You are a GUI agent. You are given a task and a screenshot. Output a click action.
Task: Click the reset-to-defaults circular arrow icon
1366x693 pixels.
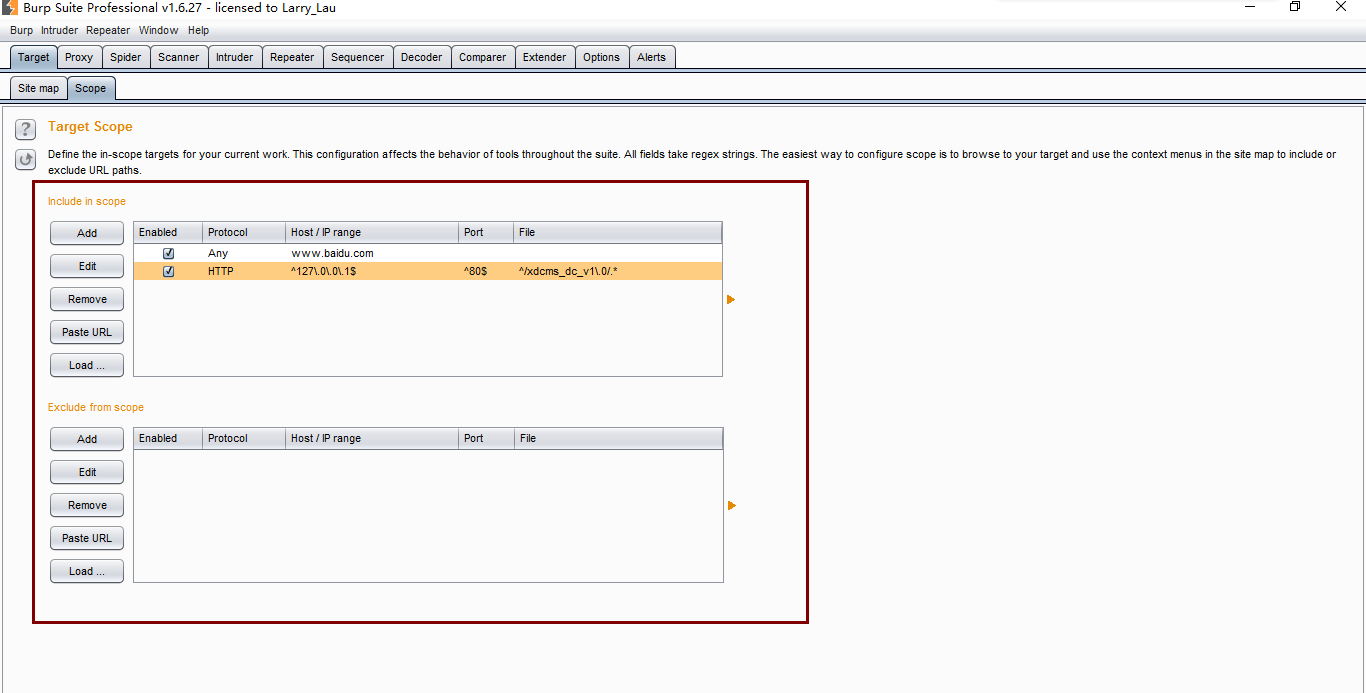pyautogui.click(x=25, y=159)
